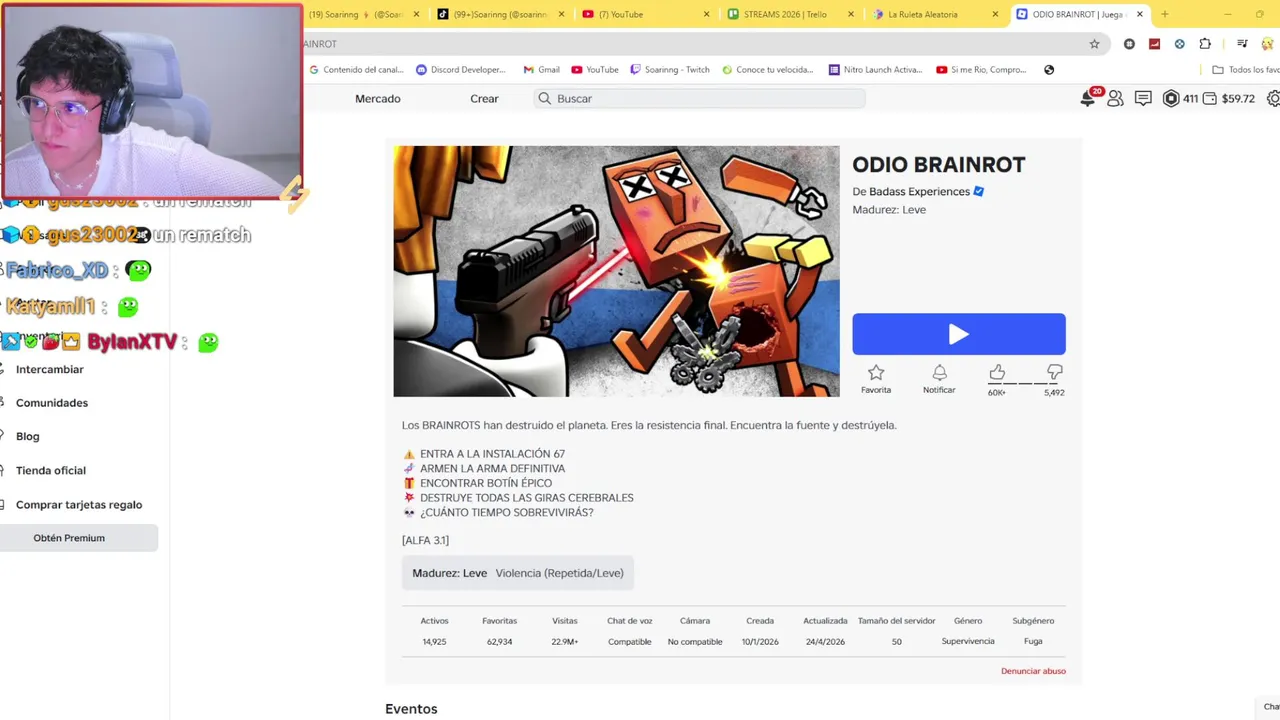Screen dimensions: 1280x720
Task: Click the dark round hash extension icon
Action: [x=1129, y=44]
